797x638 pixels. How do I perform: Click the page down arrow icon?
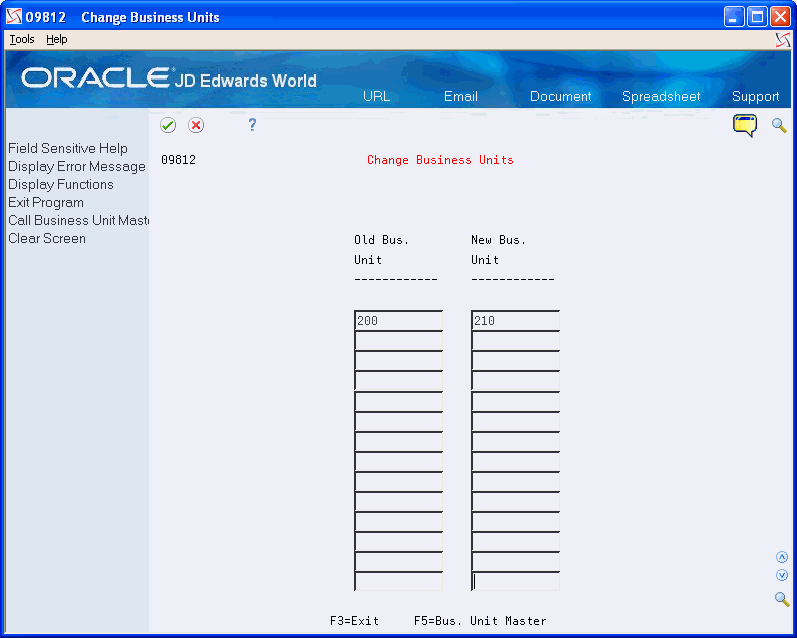coord(782,575)
